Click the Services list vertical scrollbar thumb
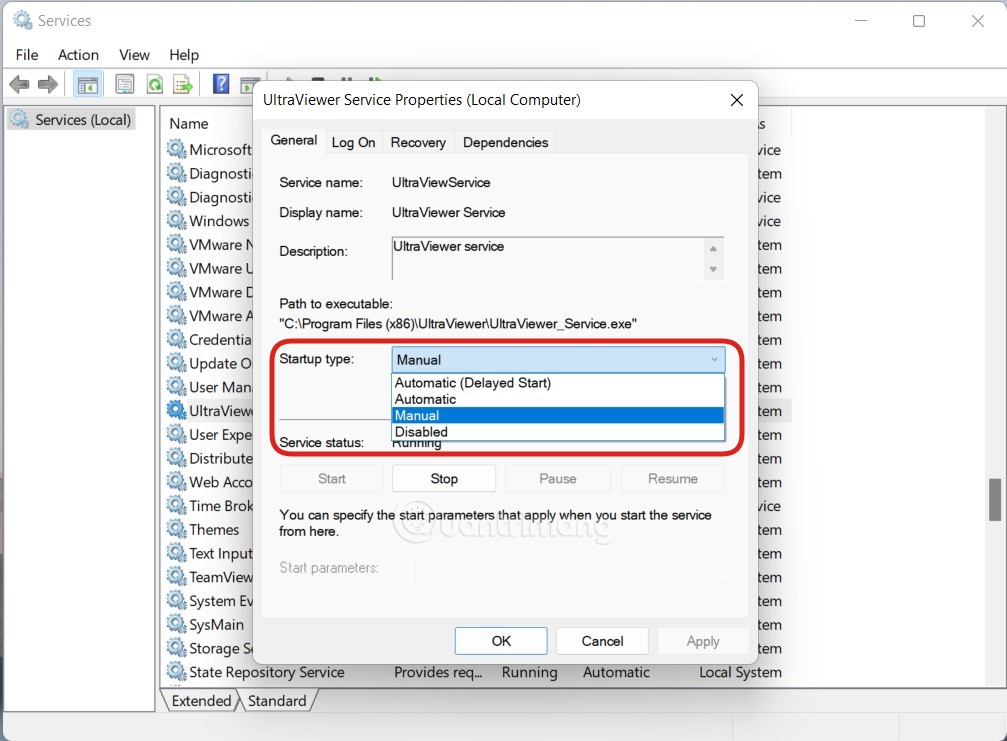 (995, 500)
